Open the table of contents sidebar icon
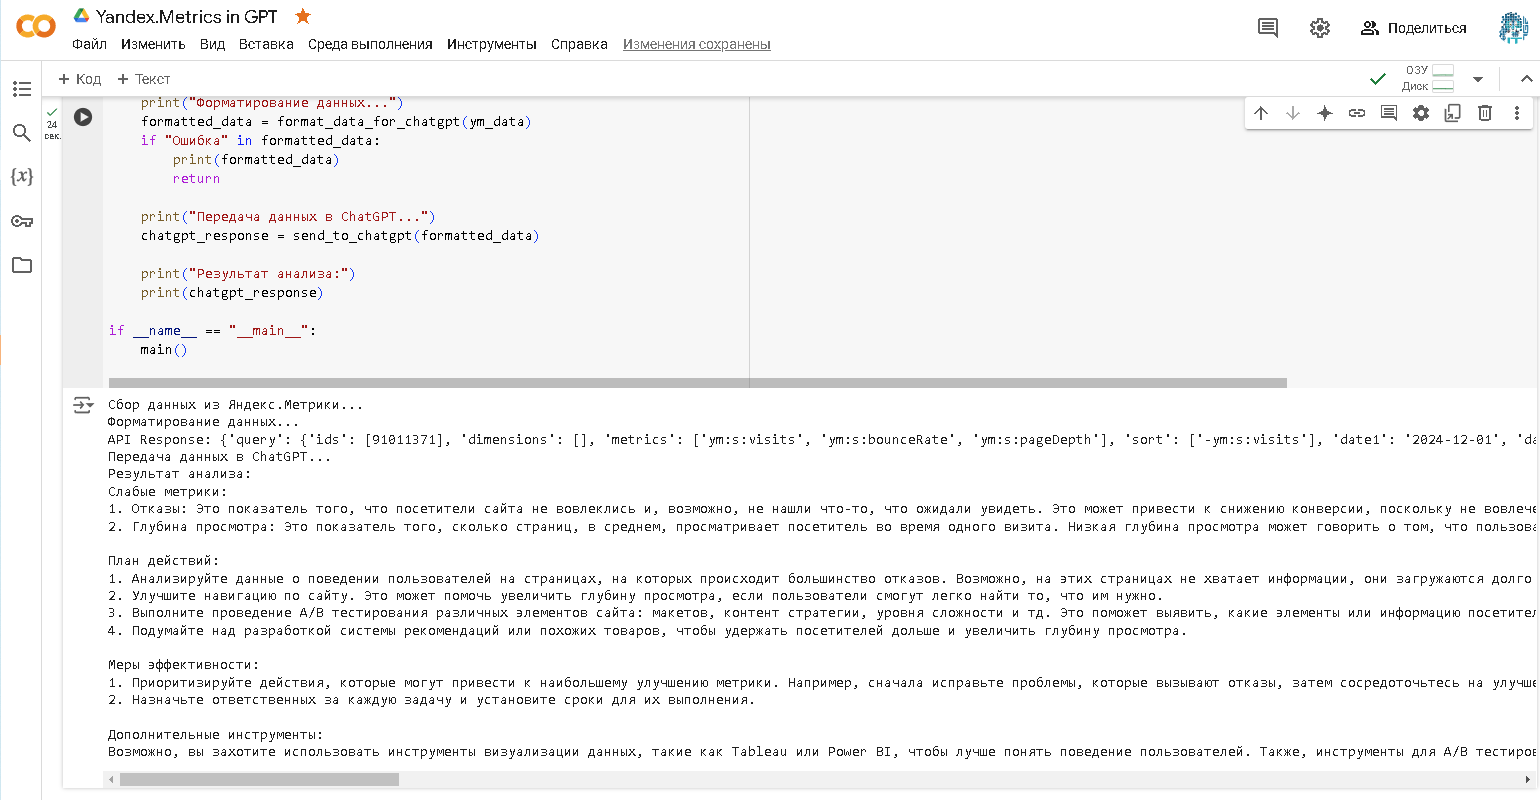 (x=22, y=89)
